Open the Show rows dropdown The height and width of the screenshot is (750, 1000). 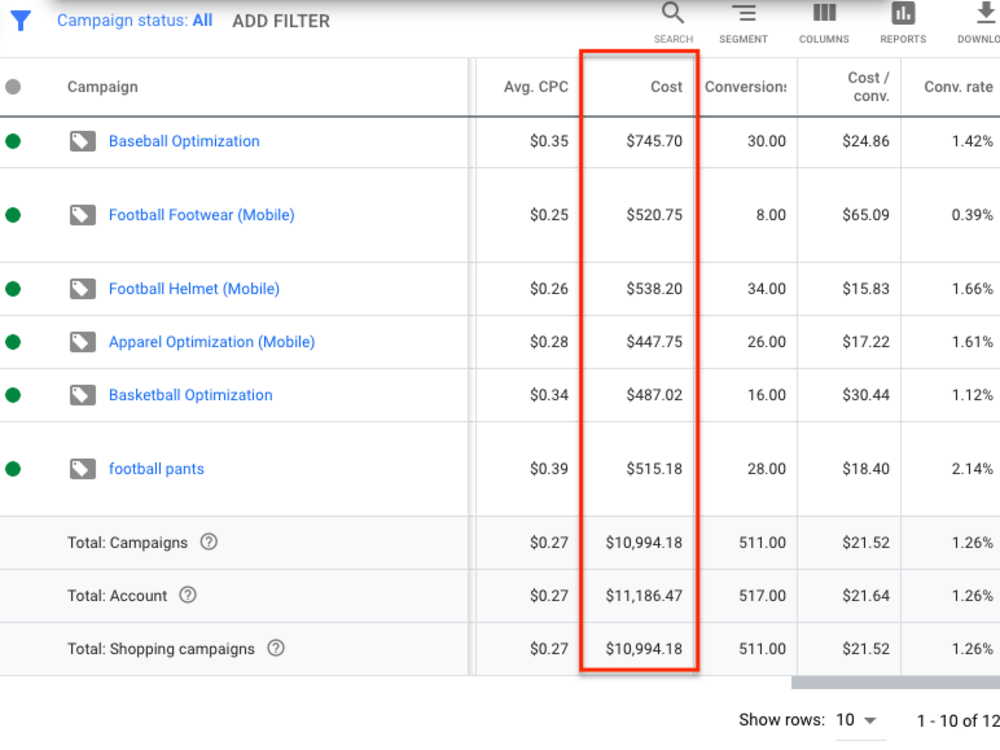tap(857, 720)
